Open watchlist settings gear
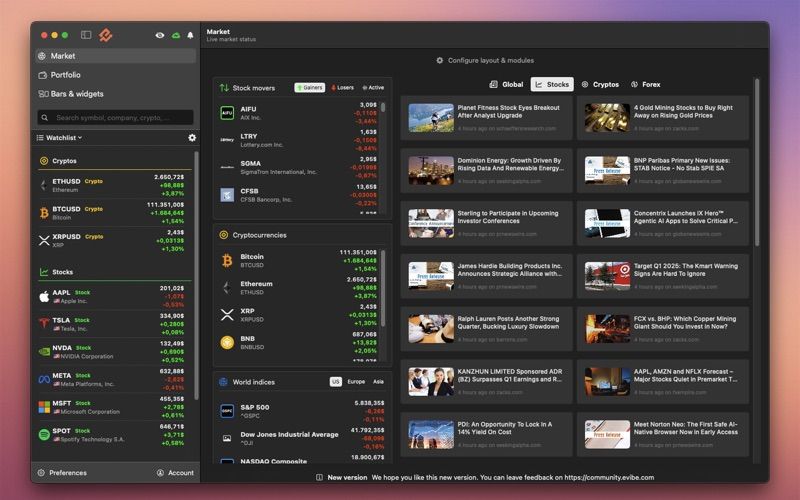Image resolution: width=800 pixels, height=500 pixels. tap(192, 138)
